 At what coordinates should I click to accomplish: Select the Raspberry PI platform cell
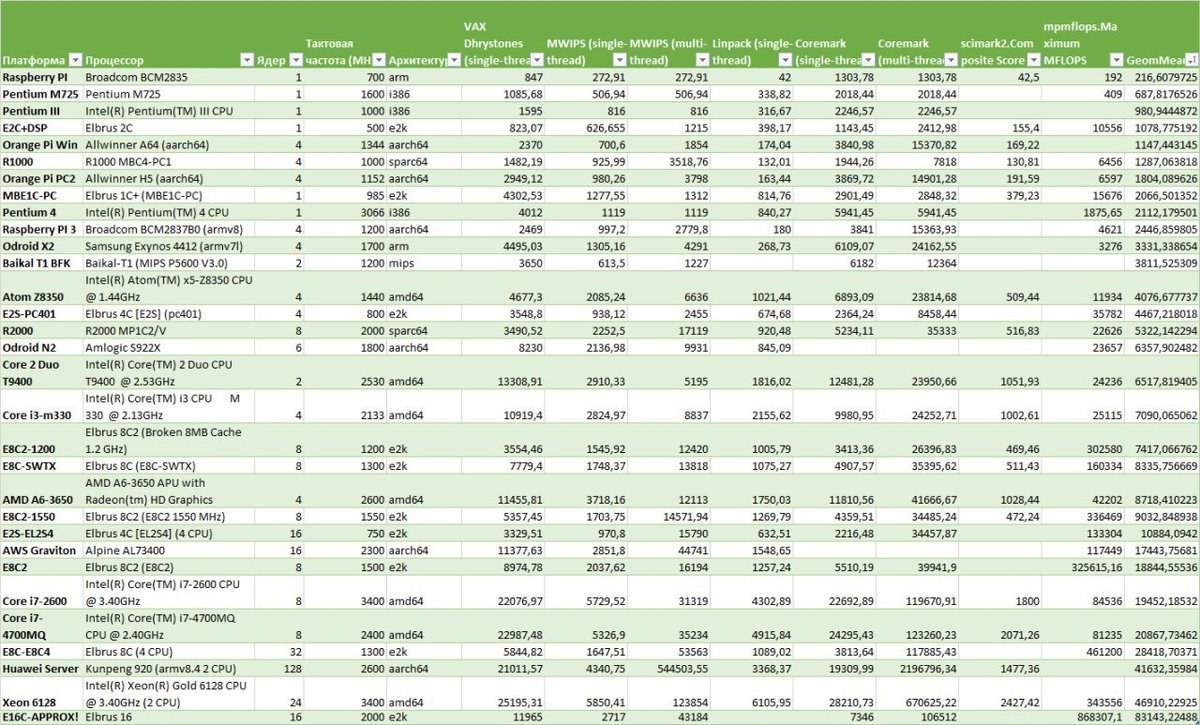41,77
